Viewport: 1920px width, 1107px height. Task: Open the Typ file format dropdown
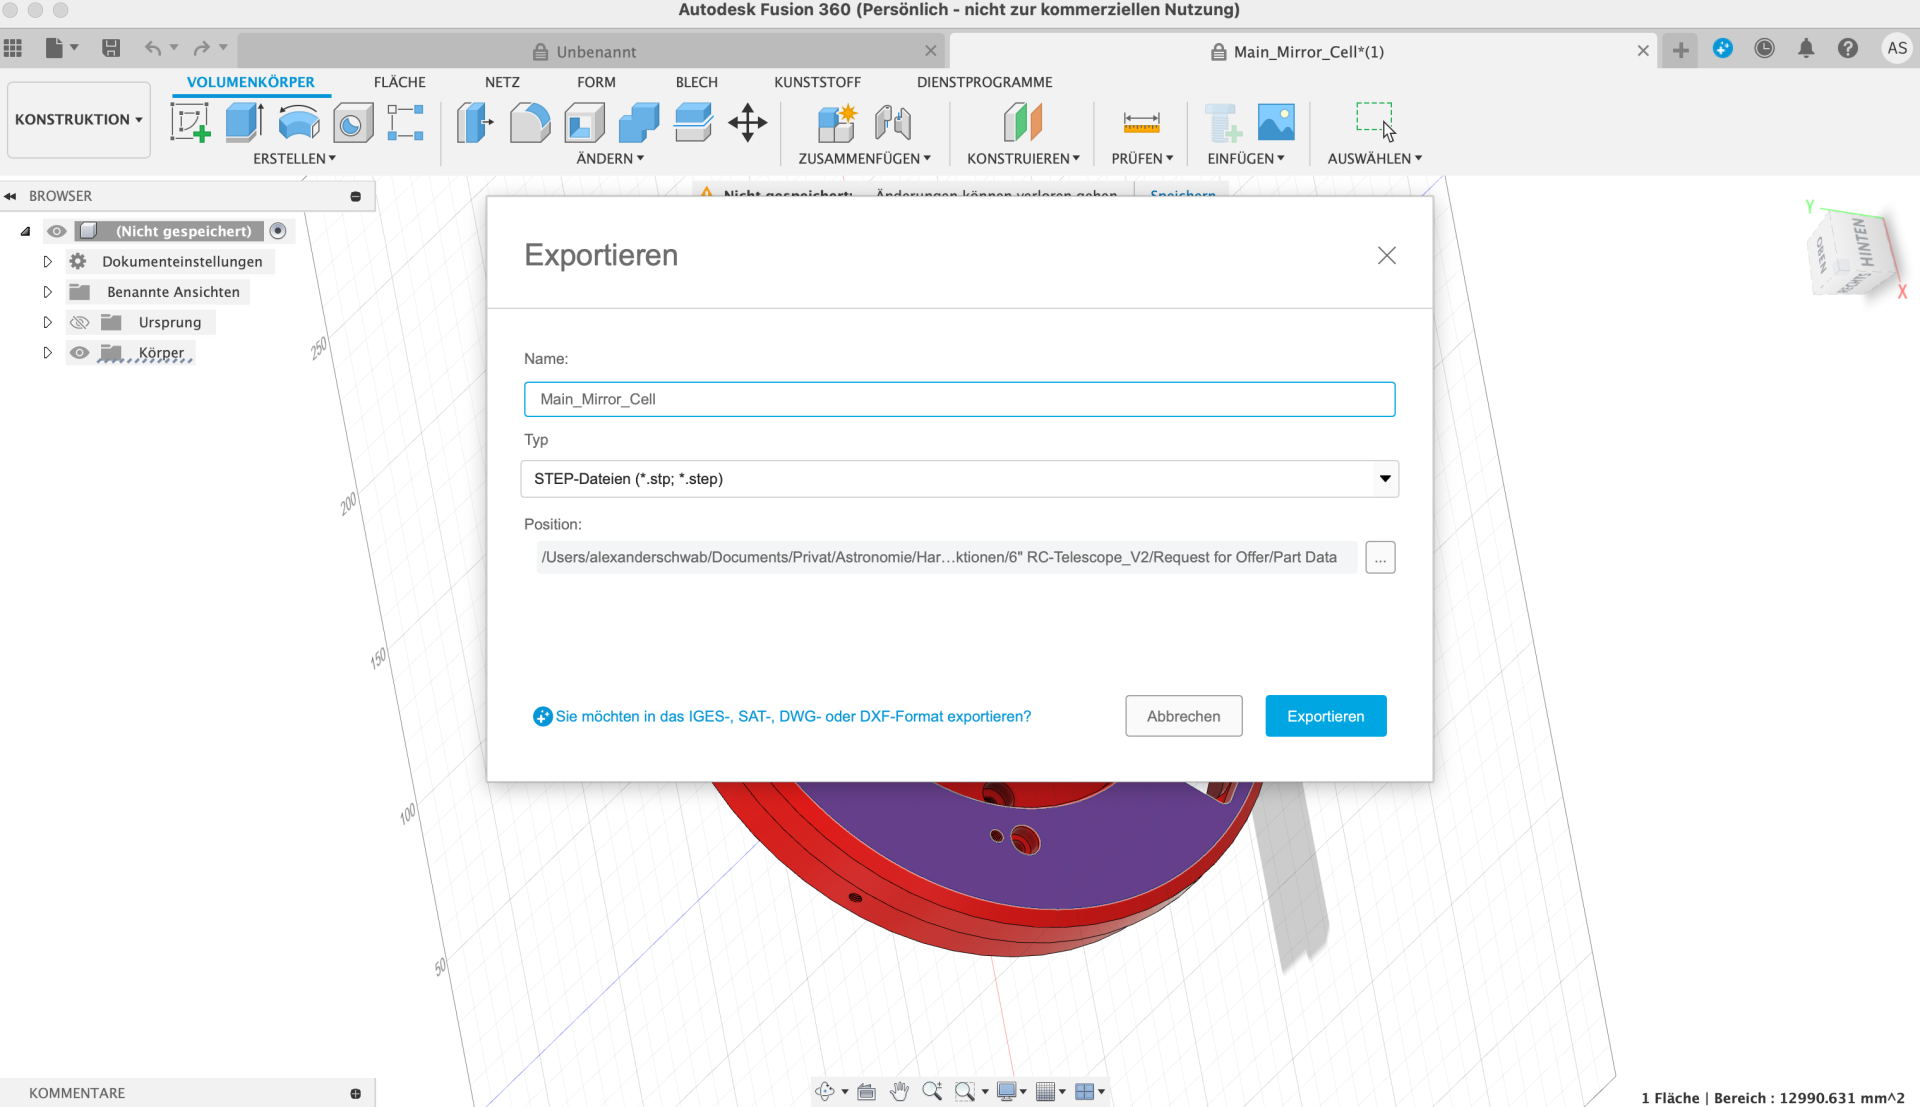(x=959, y=479)
